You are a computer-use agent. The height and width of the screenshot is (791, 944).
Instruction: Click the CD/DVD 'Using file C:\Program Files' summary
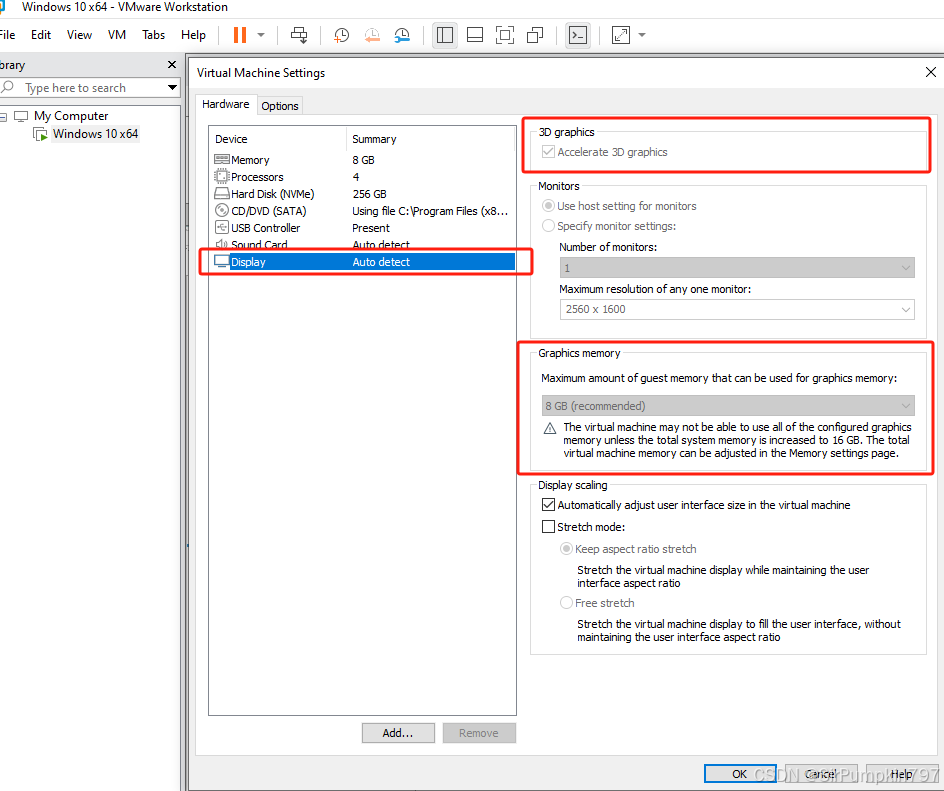pyautogui.click(x=430, y=211)
